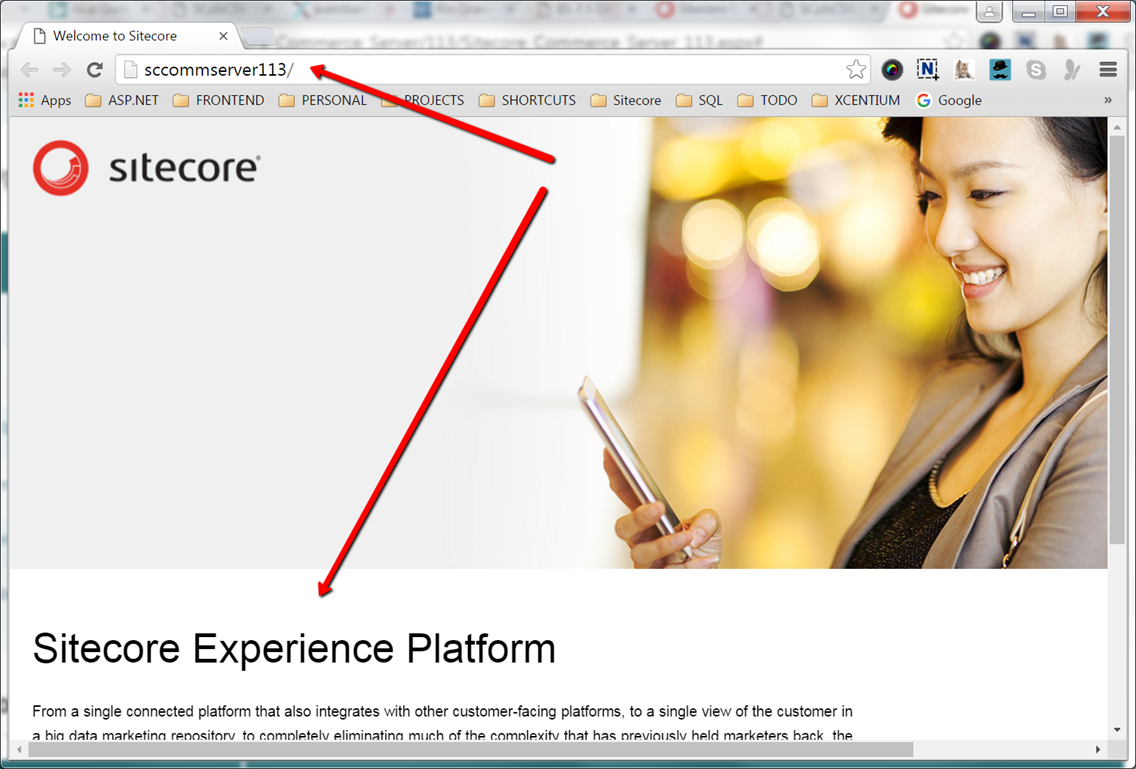This screenshot has height=769, width=1136.
Task: Open the TODO bookmarks folder
Action: click(767, 100)
